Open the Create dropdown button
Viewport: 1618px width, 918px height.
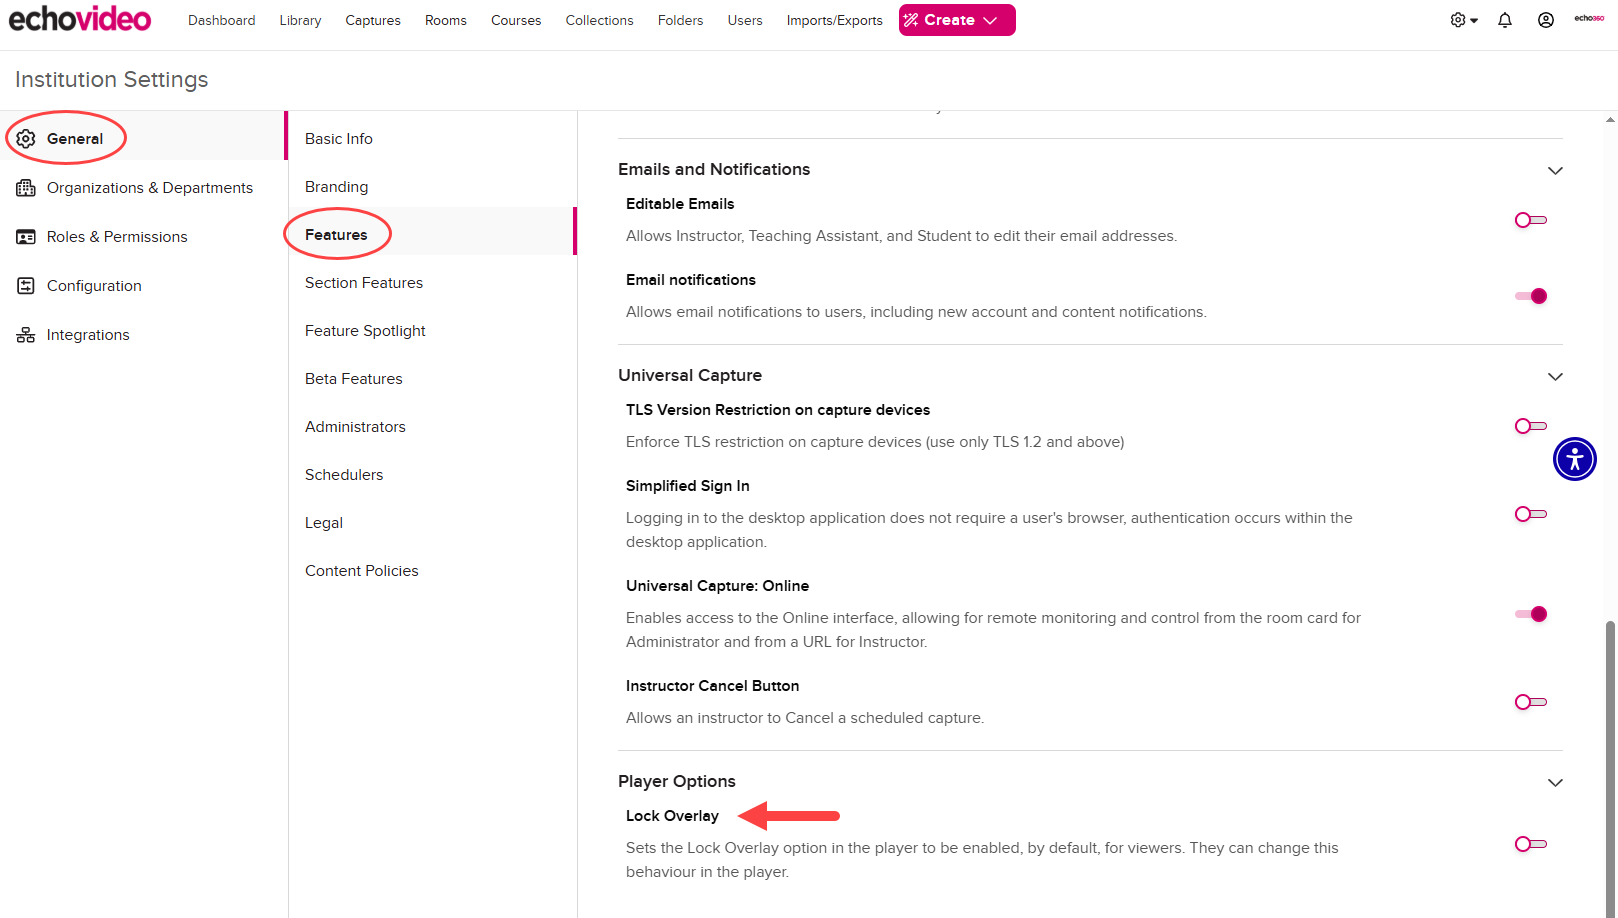[957, 20]
